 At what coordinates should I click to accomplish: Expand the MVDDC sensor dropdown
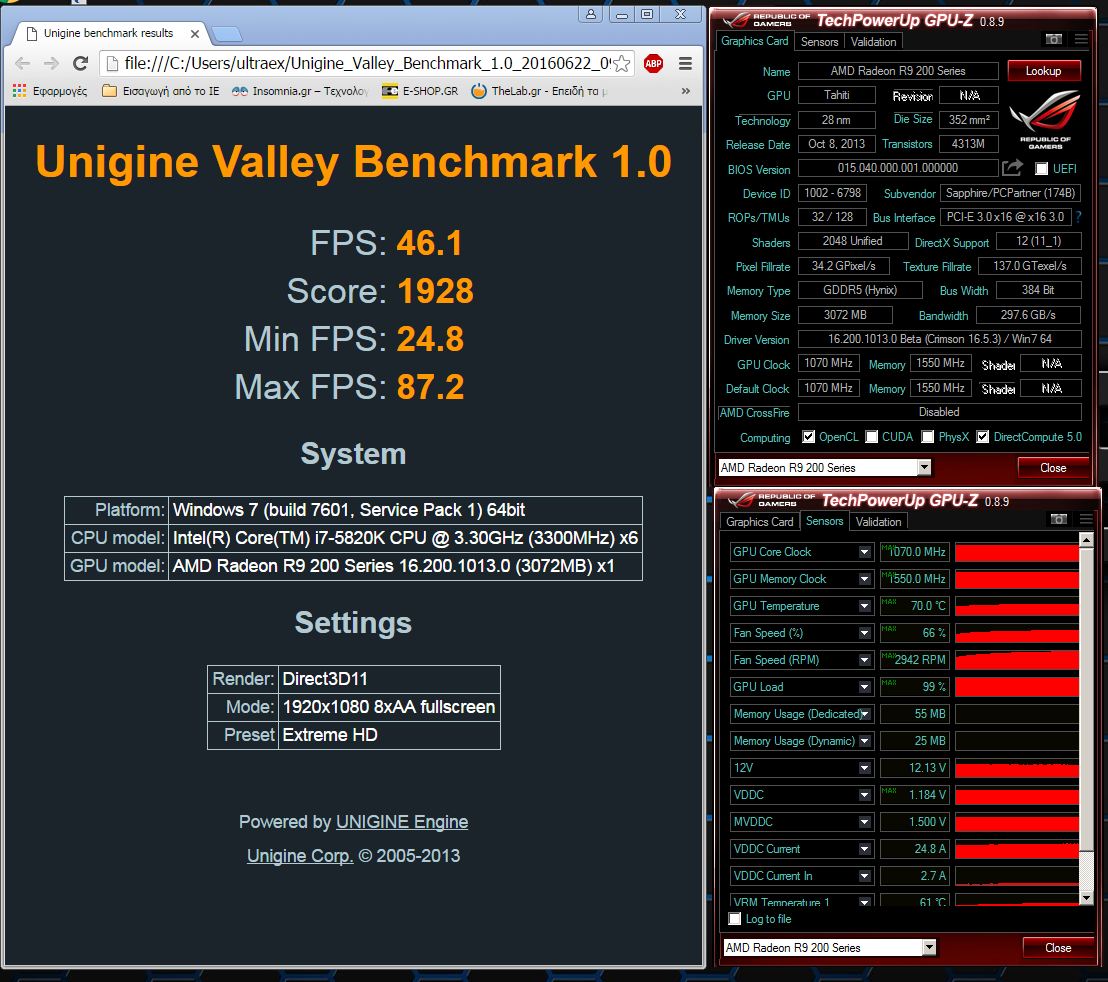[x=864, y=822]
